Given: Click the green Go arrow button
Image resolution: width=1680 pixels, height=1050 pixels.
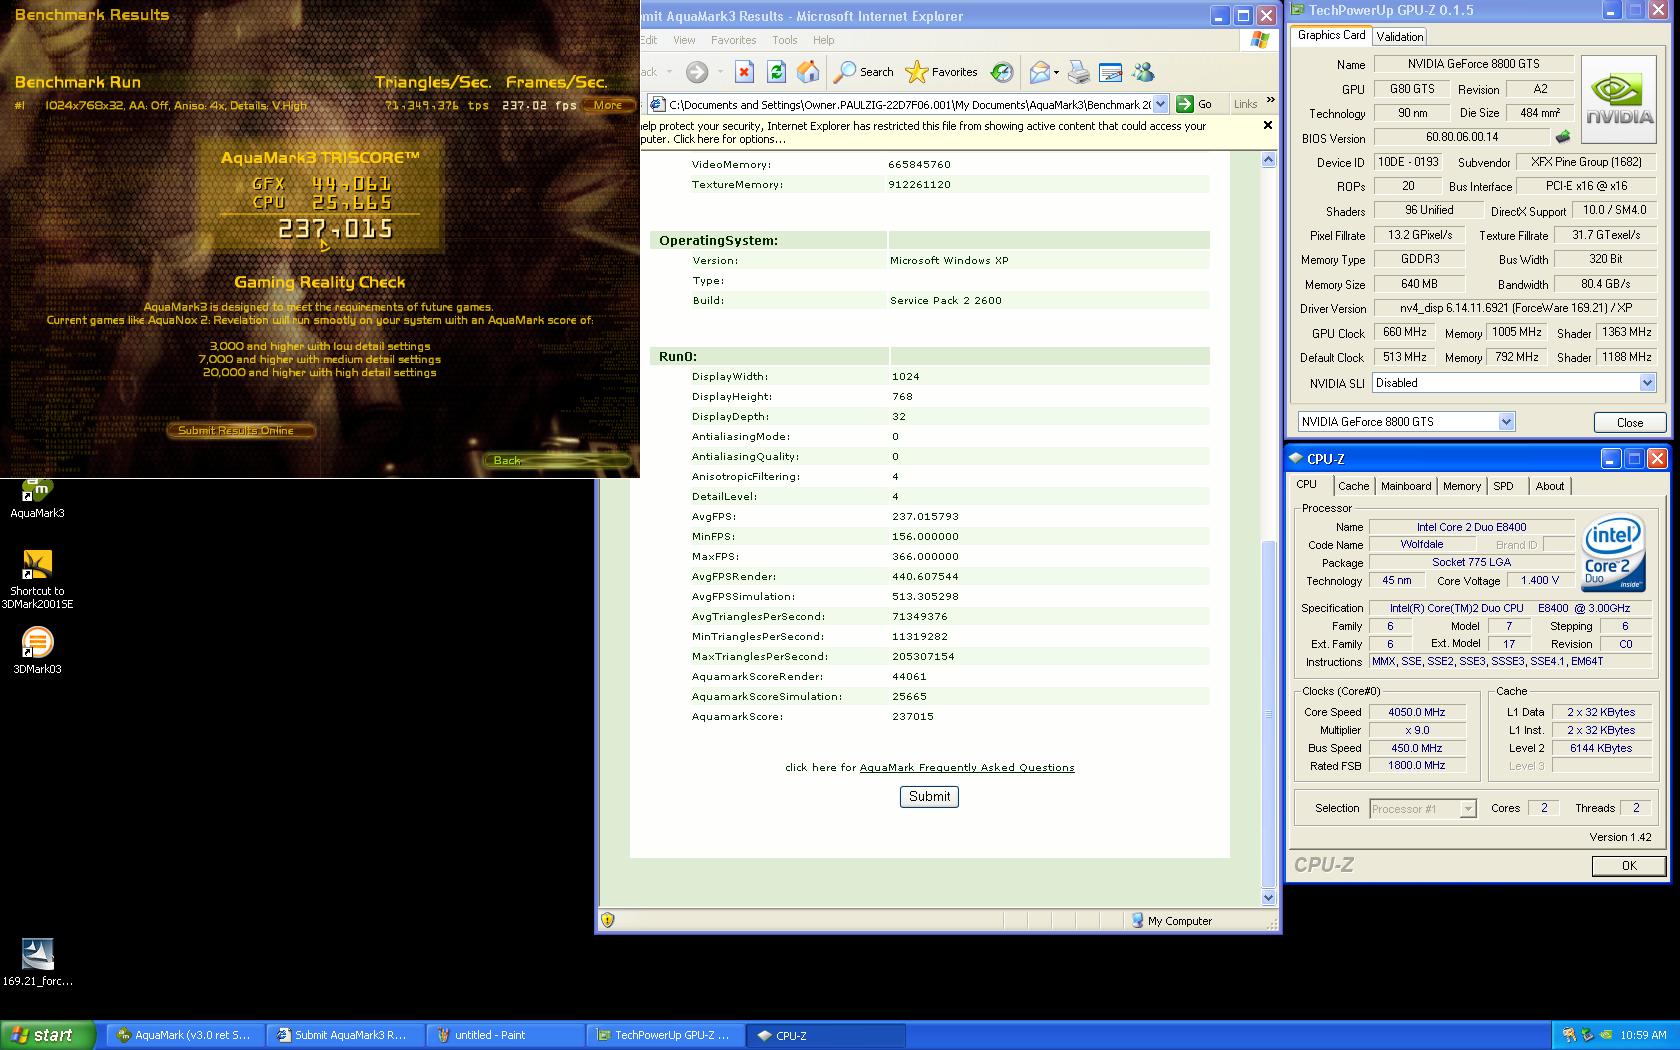Looking at the screenshot, I should 1185,104.
